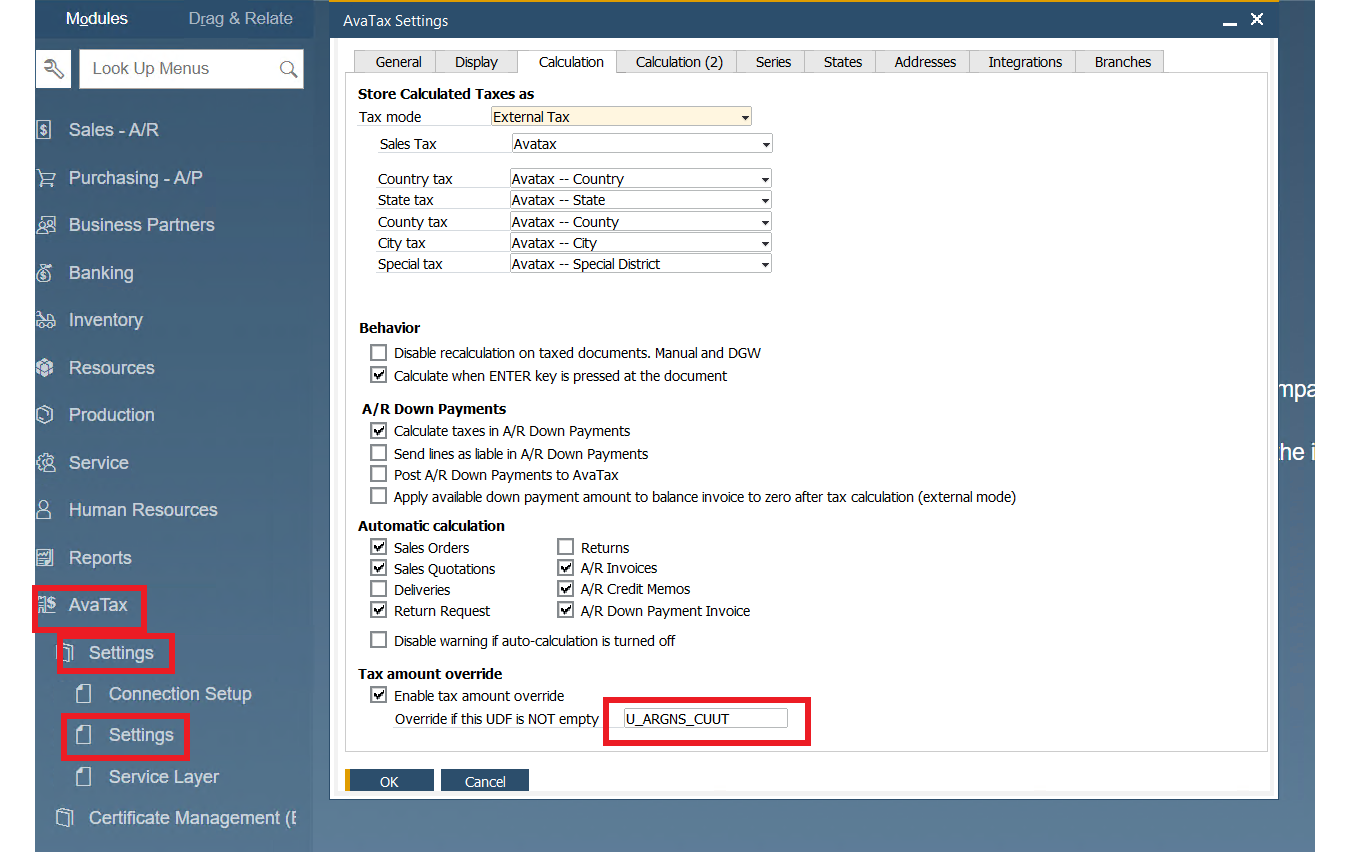Open the City tax dropdown

[x=765, y=243]
